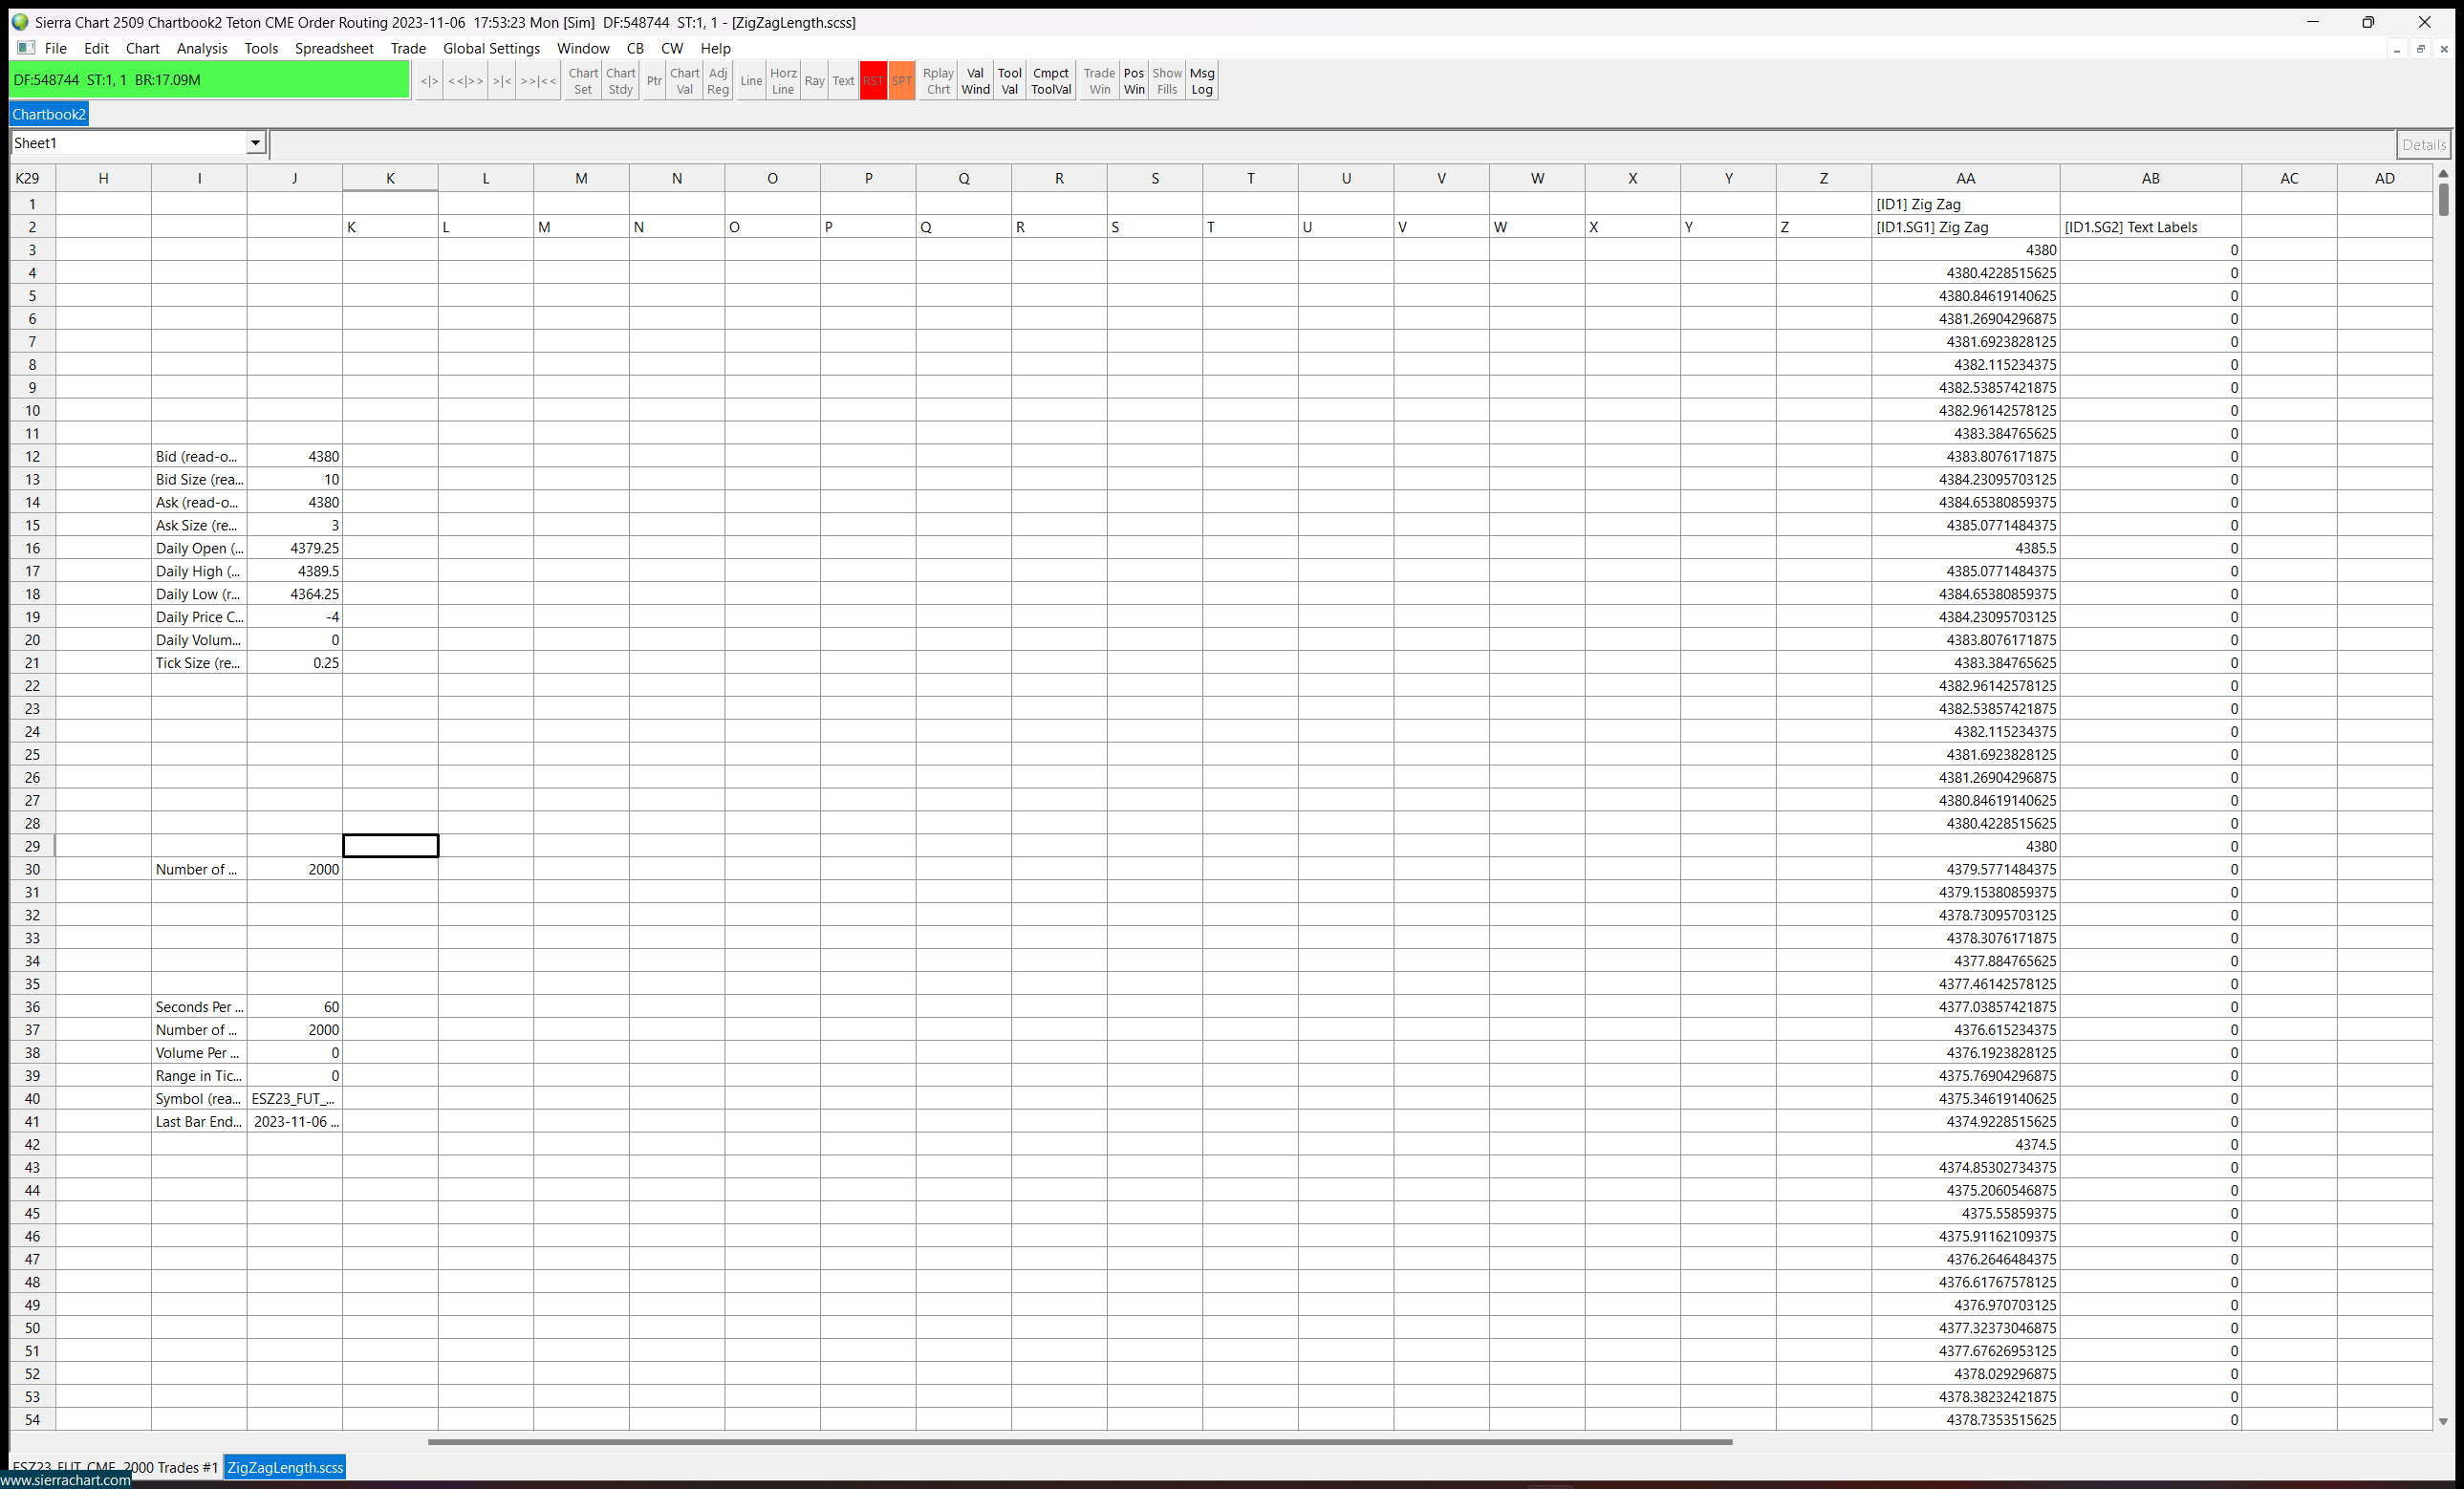2464x1489 pixels.
Task: Click the Chartbook2 tab button
Action: (49, 114)
